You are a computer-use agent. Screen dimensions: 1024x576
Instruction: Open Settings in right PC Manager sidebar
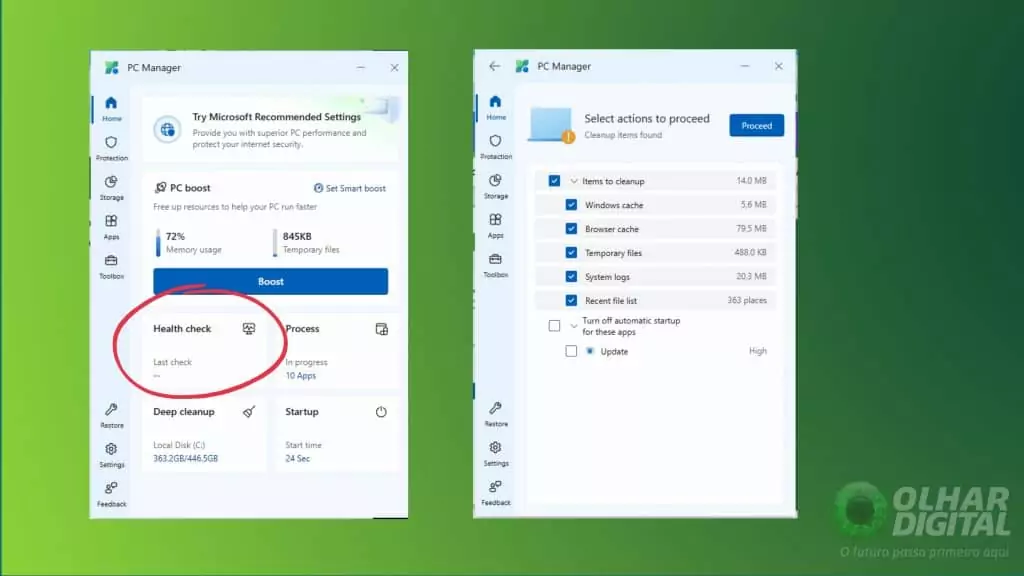coord(496,454)
